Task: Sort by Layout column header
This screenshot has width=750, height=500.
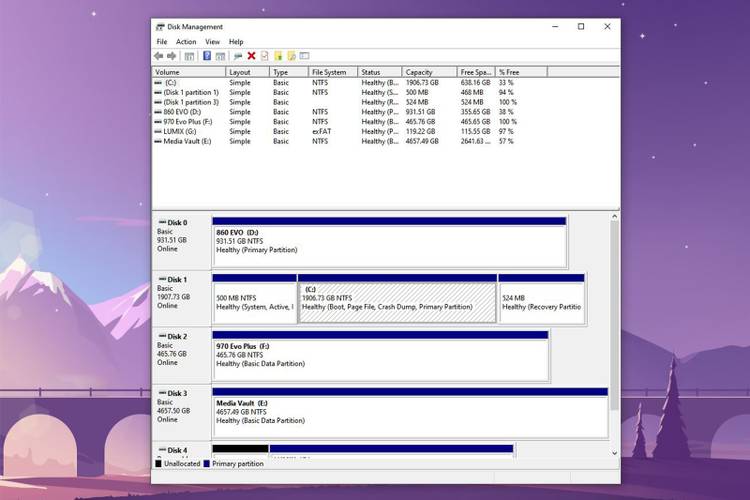Action: point(247,72)
